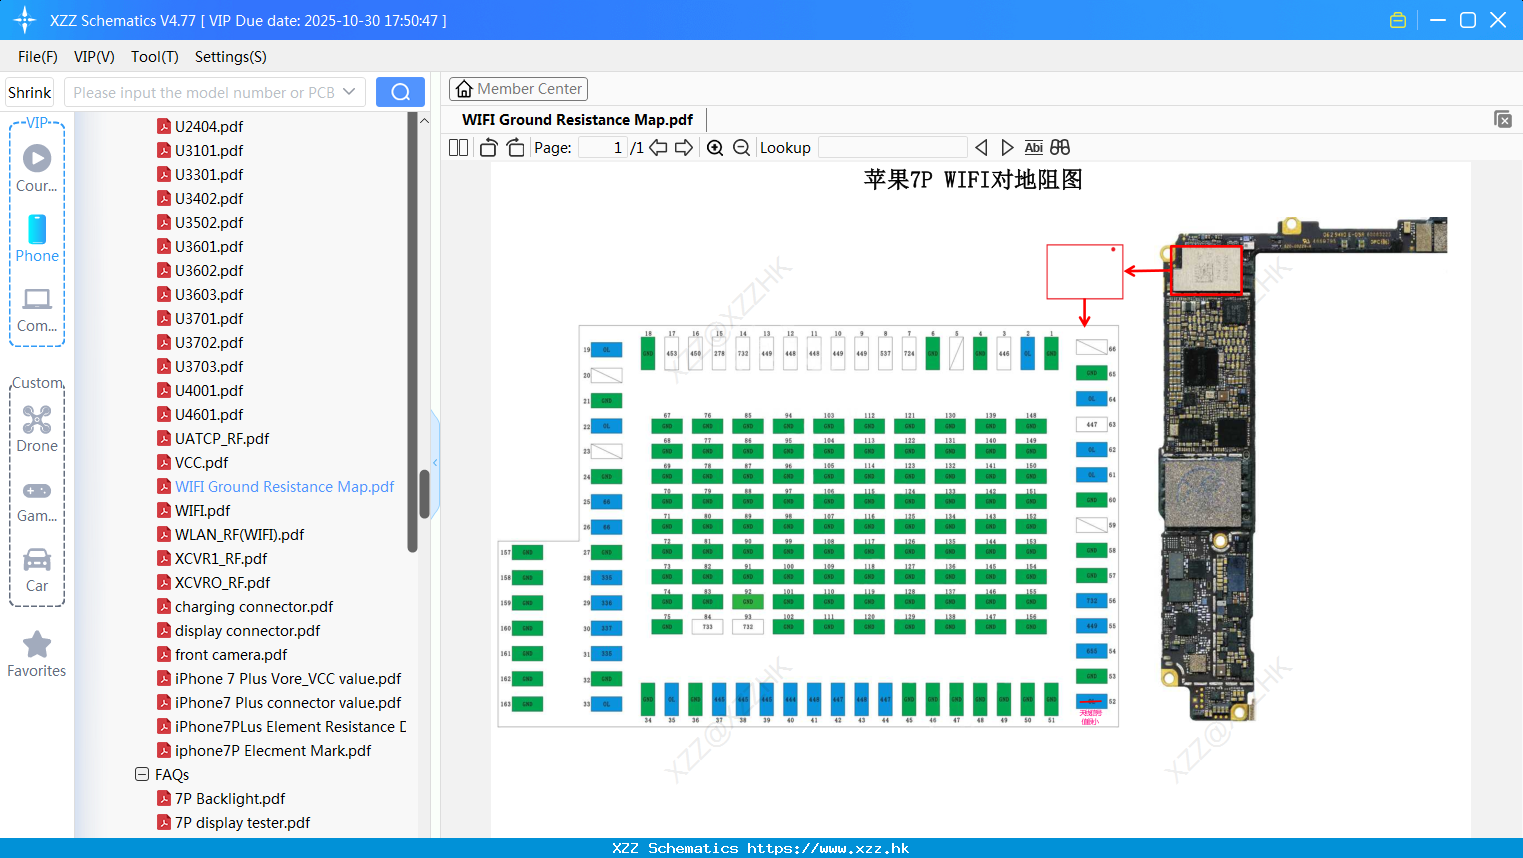The height and width of the screenshot is (858, 1523).
Task: Click the www.xzz.hk link in status bar
Action: coord(828,848)
